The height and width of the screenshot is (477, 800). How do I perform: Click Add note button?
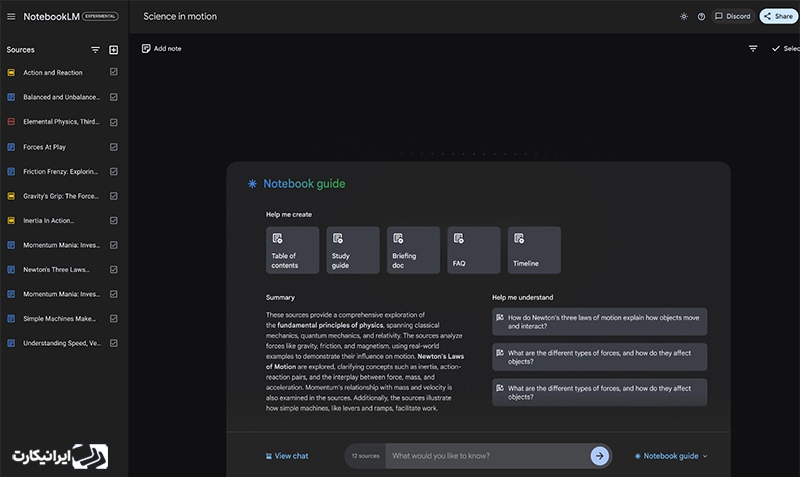(161, 48)
